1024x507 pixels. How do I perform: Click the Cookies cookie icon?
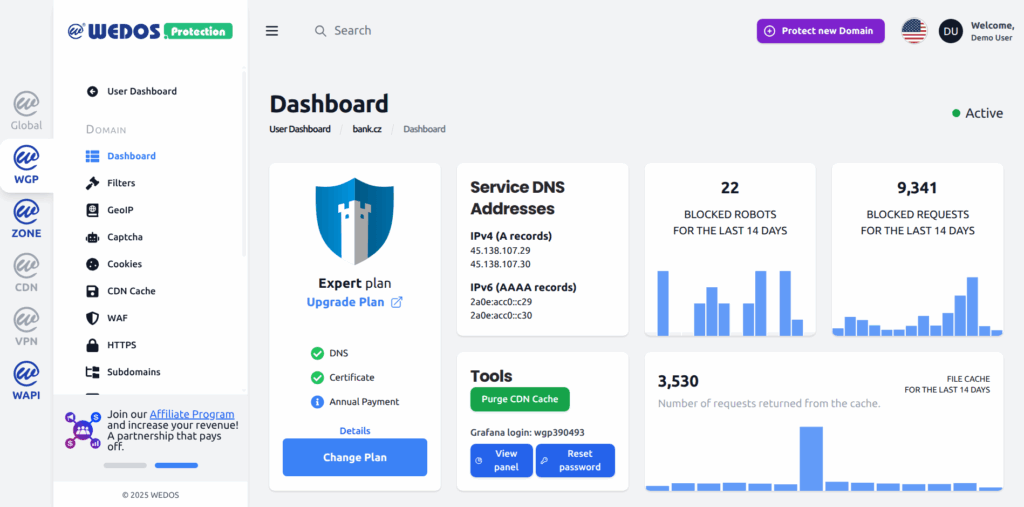92,264
